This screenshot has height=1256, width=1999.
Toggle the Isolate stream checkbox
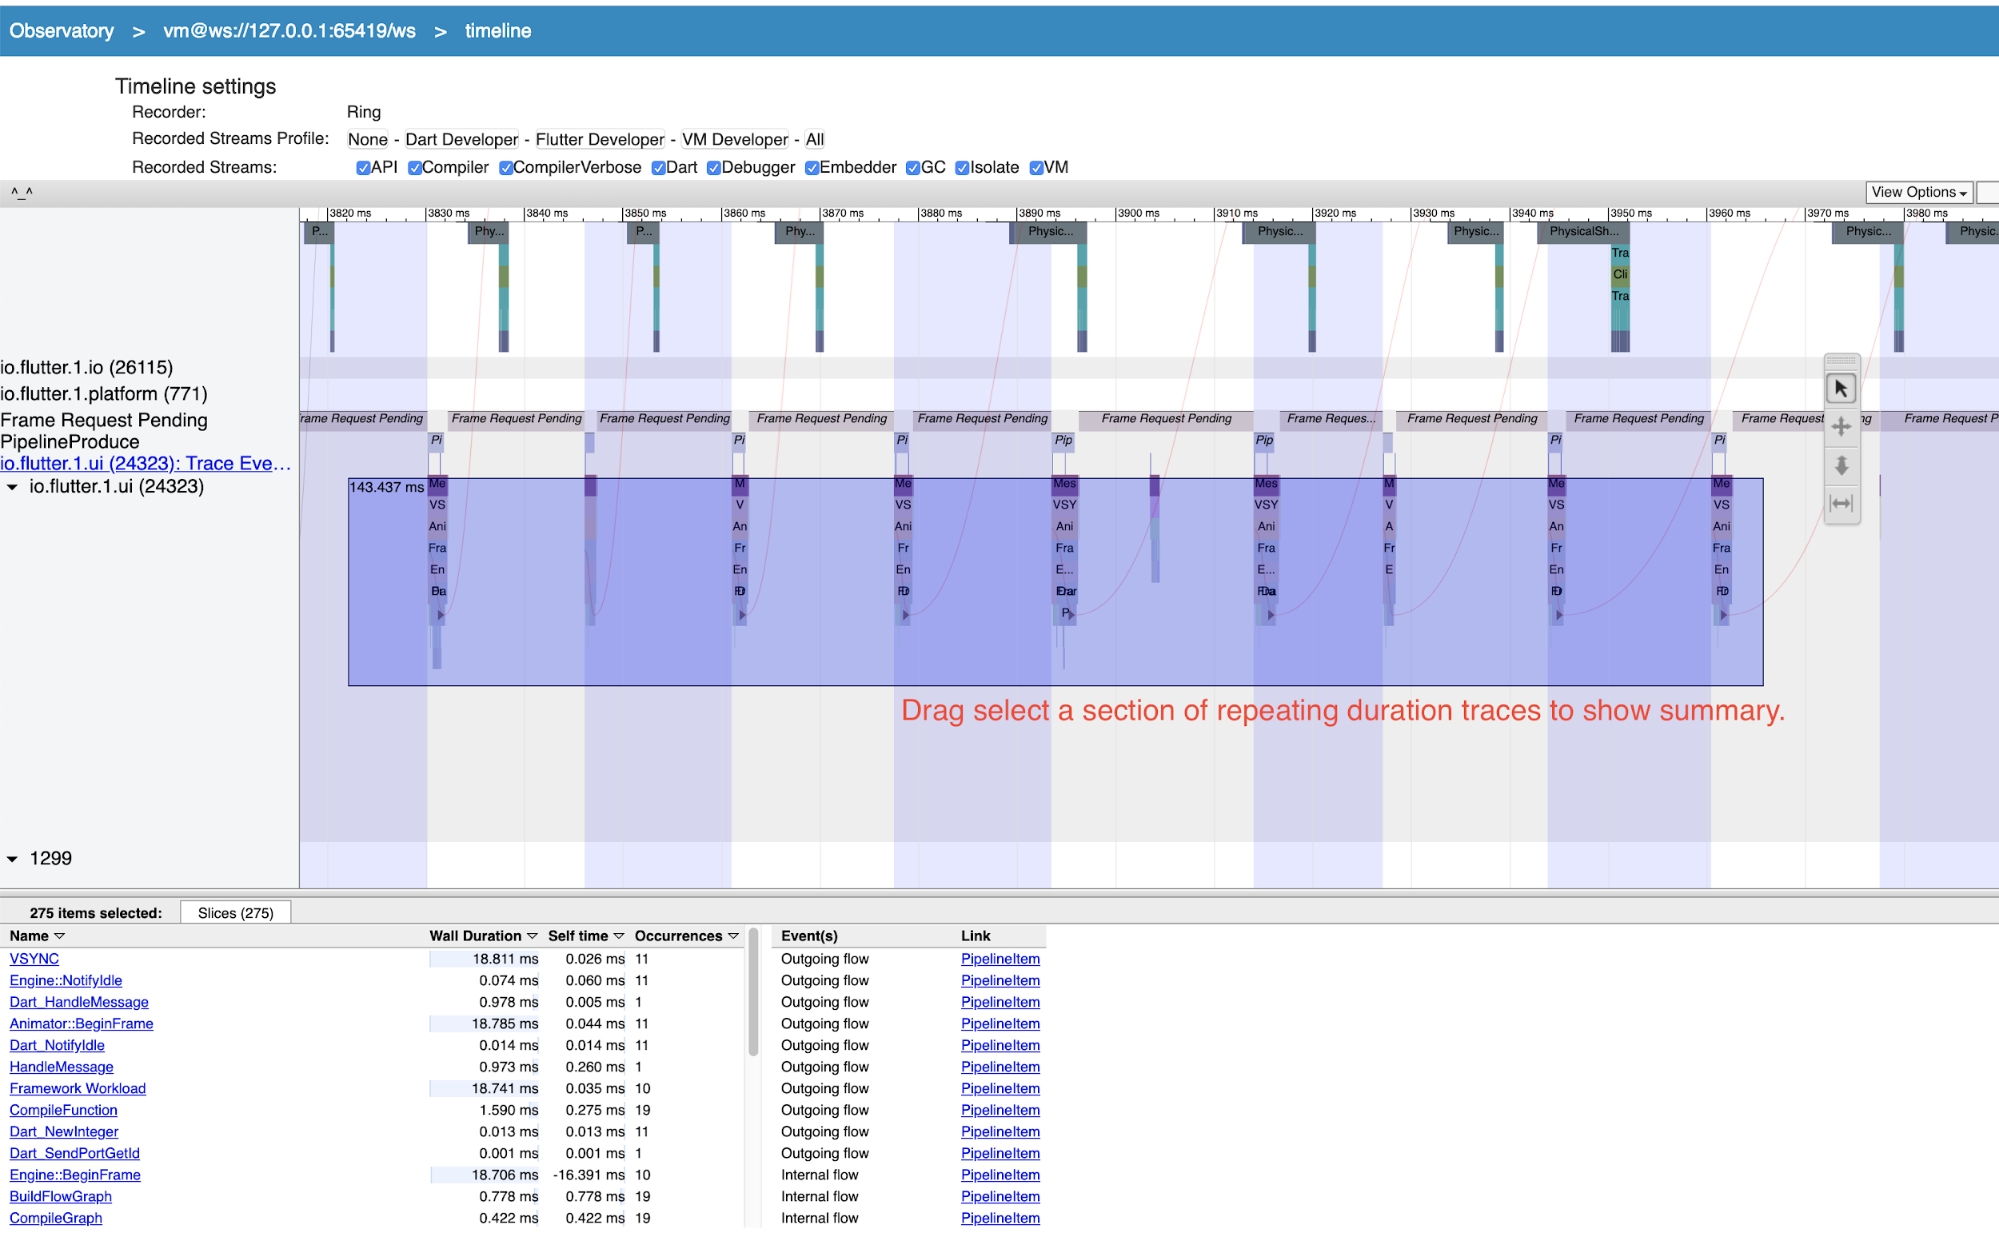(962, 168)
